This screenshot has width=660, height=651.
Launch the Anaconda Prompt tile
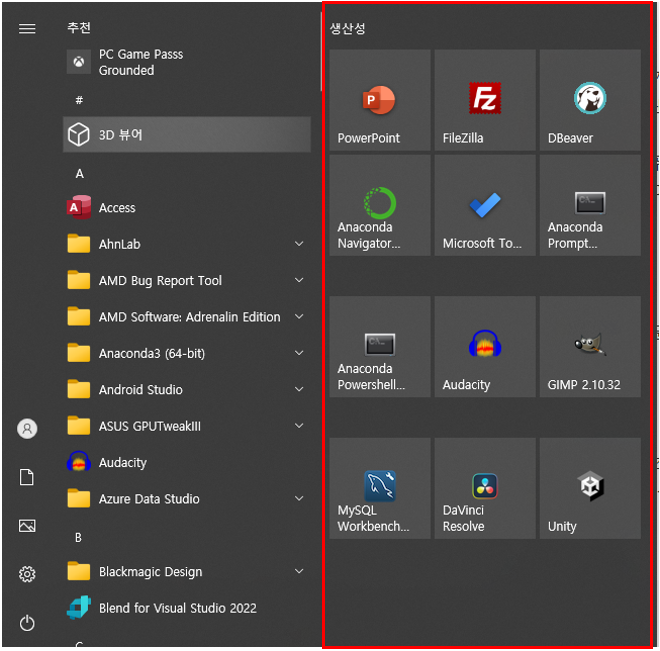click(x=590, y=205)
